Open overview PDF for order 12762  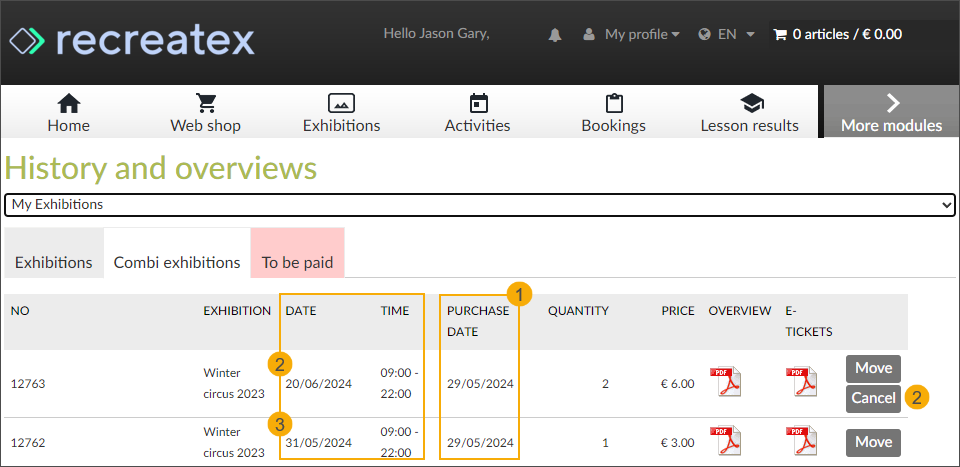tap(726, 441)
